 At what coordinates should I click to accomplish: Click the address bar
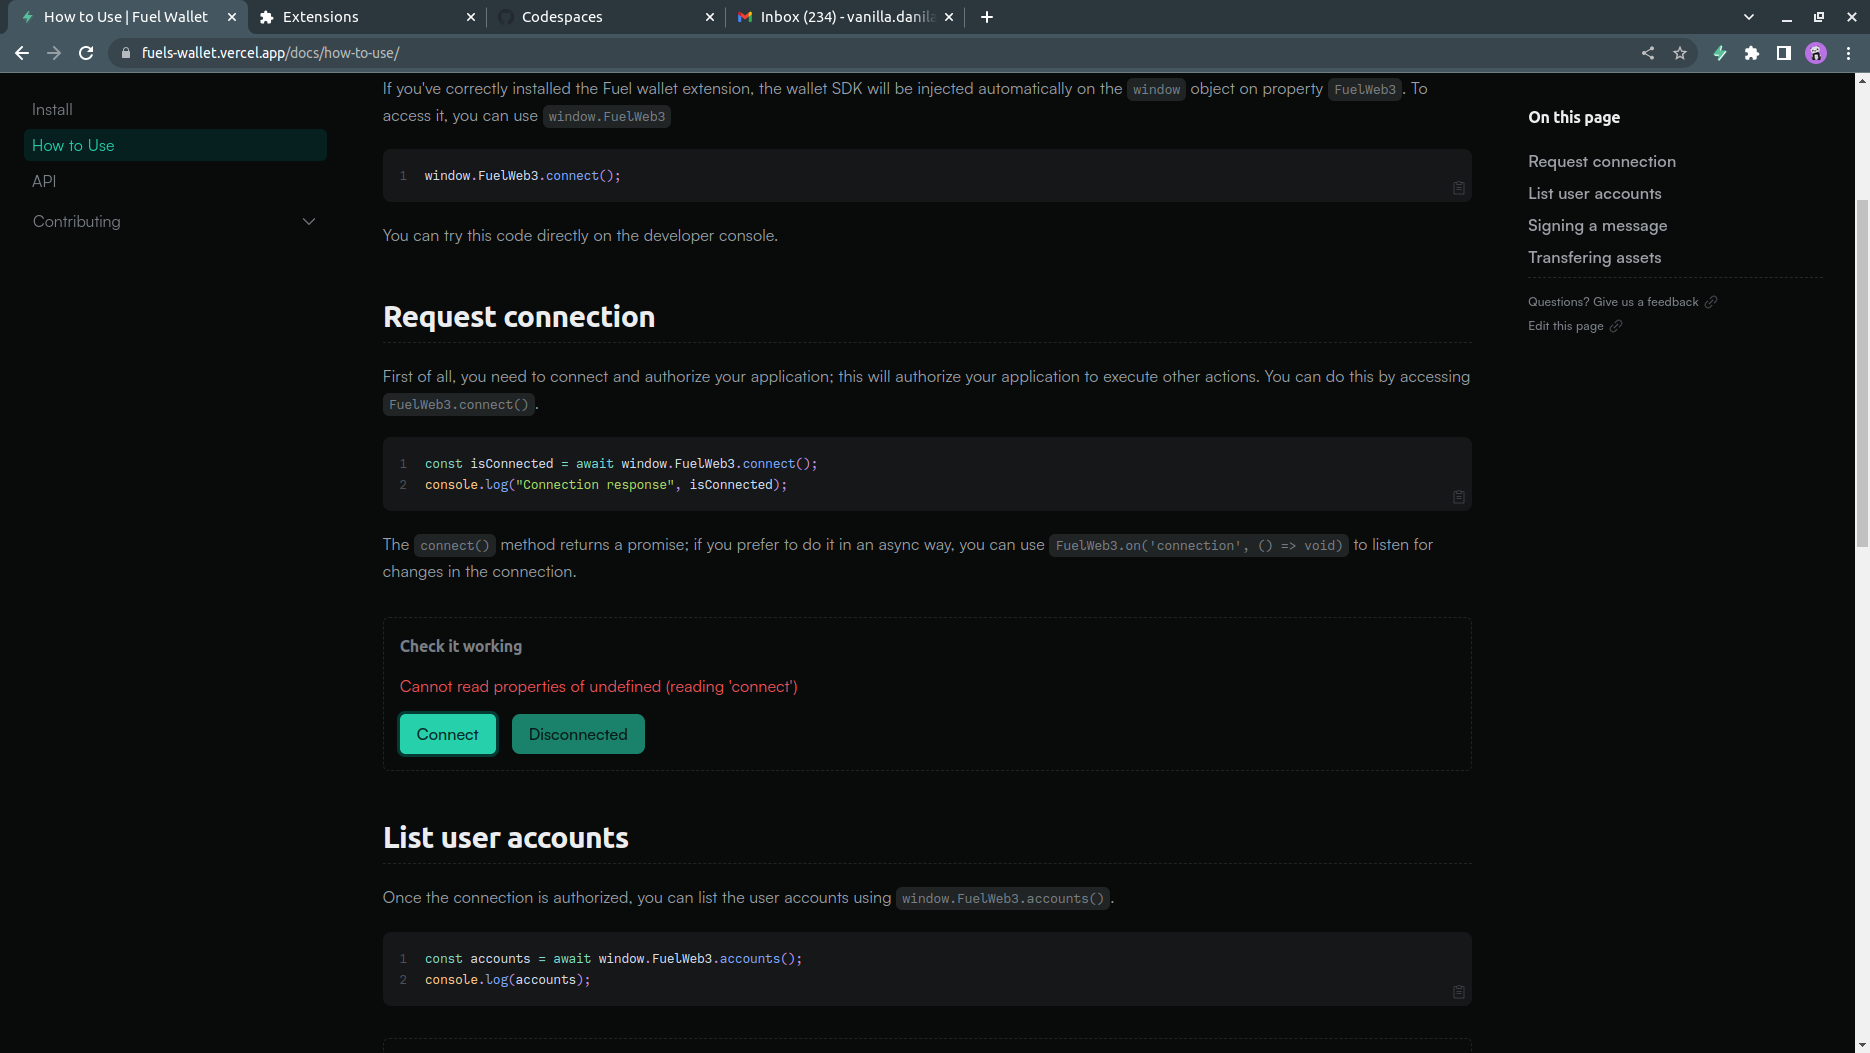coord(400,52)
